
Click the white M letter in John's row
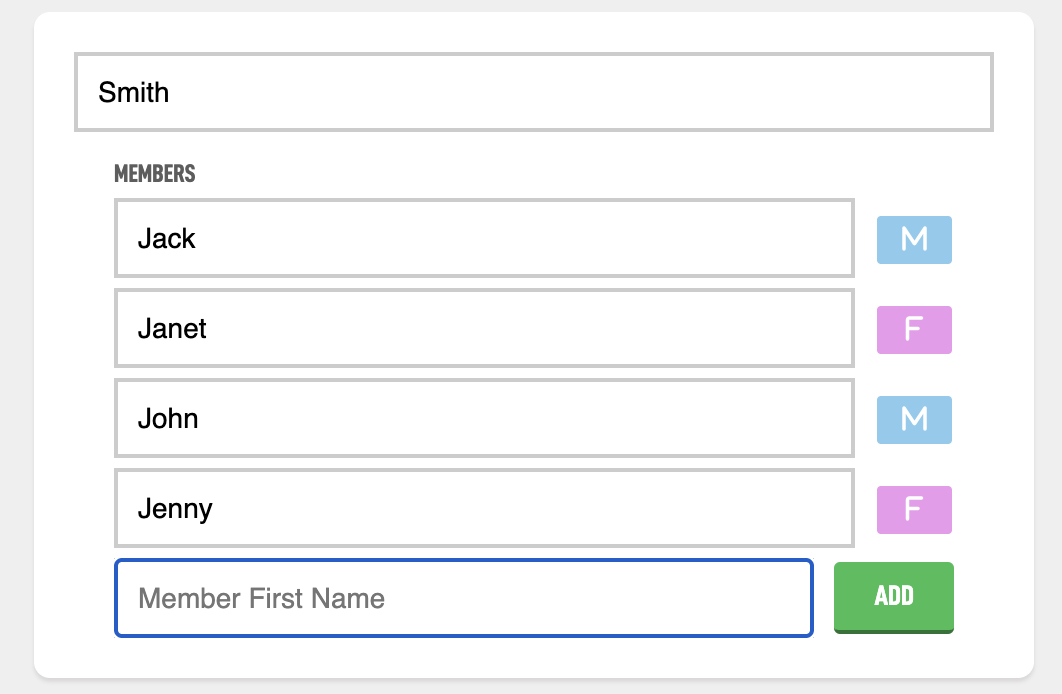point(914,419)
